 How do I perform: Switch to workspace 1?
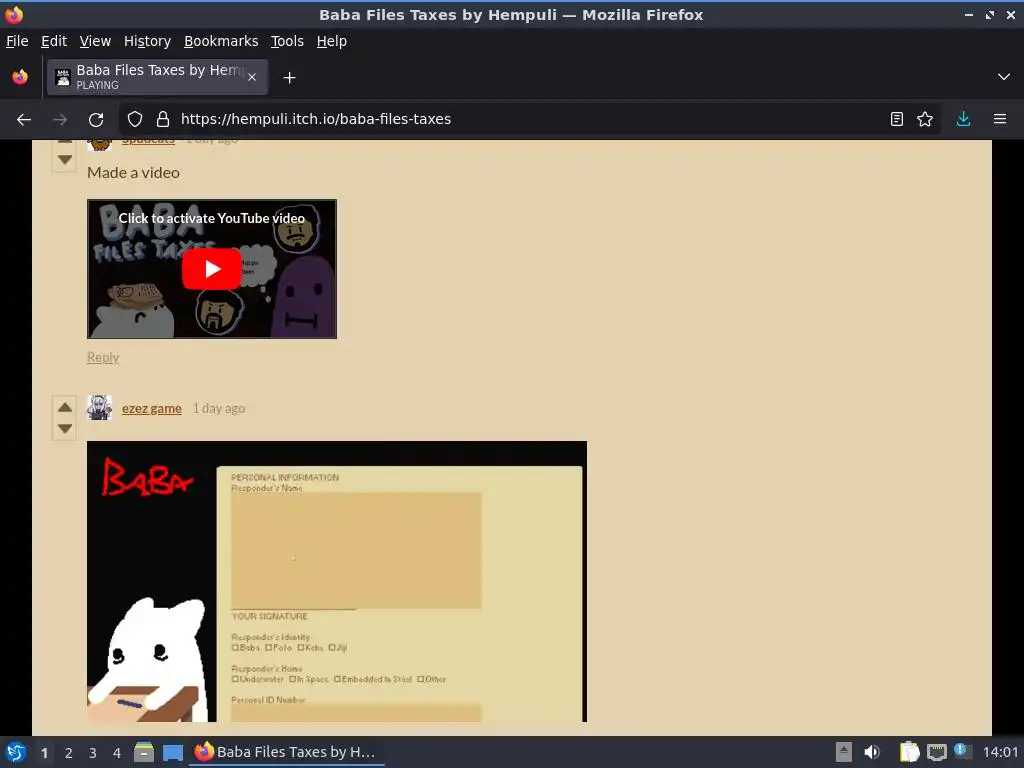pyautogui.click(x=44, y=753)
